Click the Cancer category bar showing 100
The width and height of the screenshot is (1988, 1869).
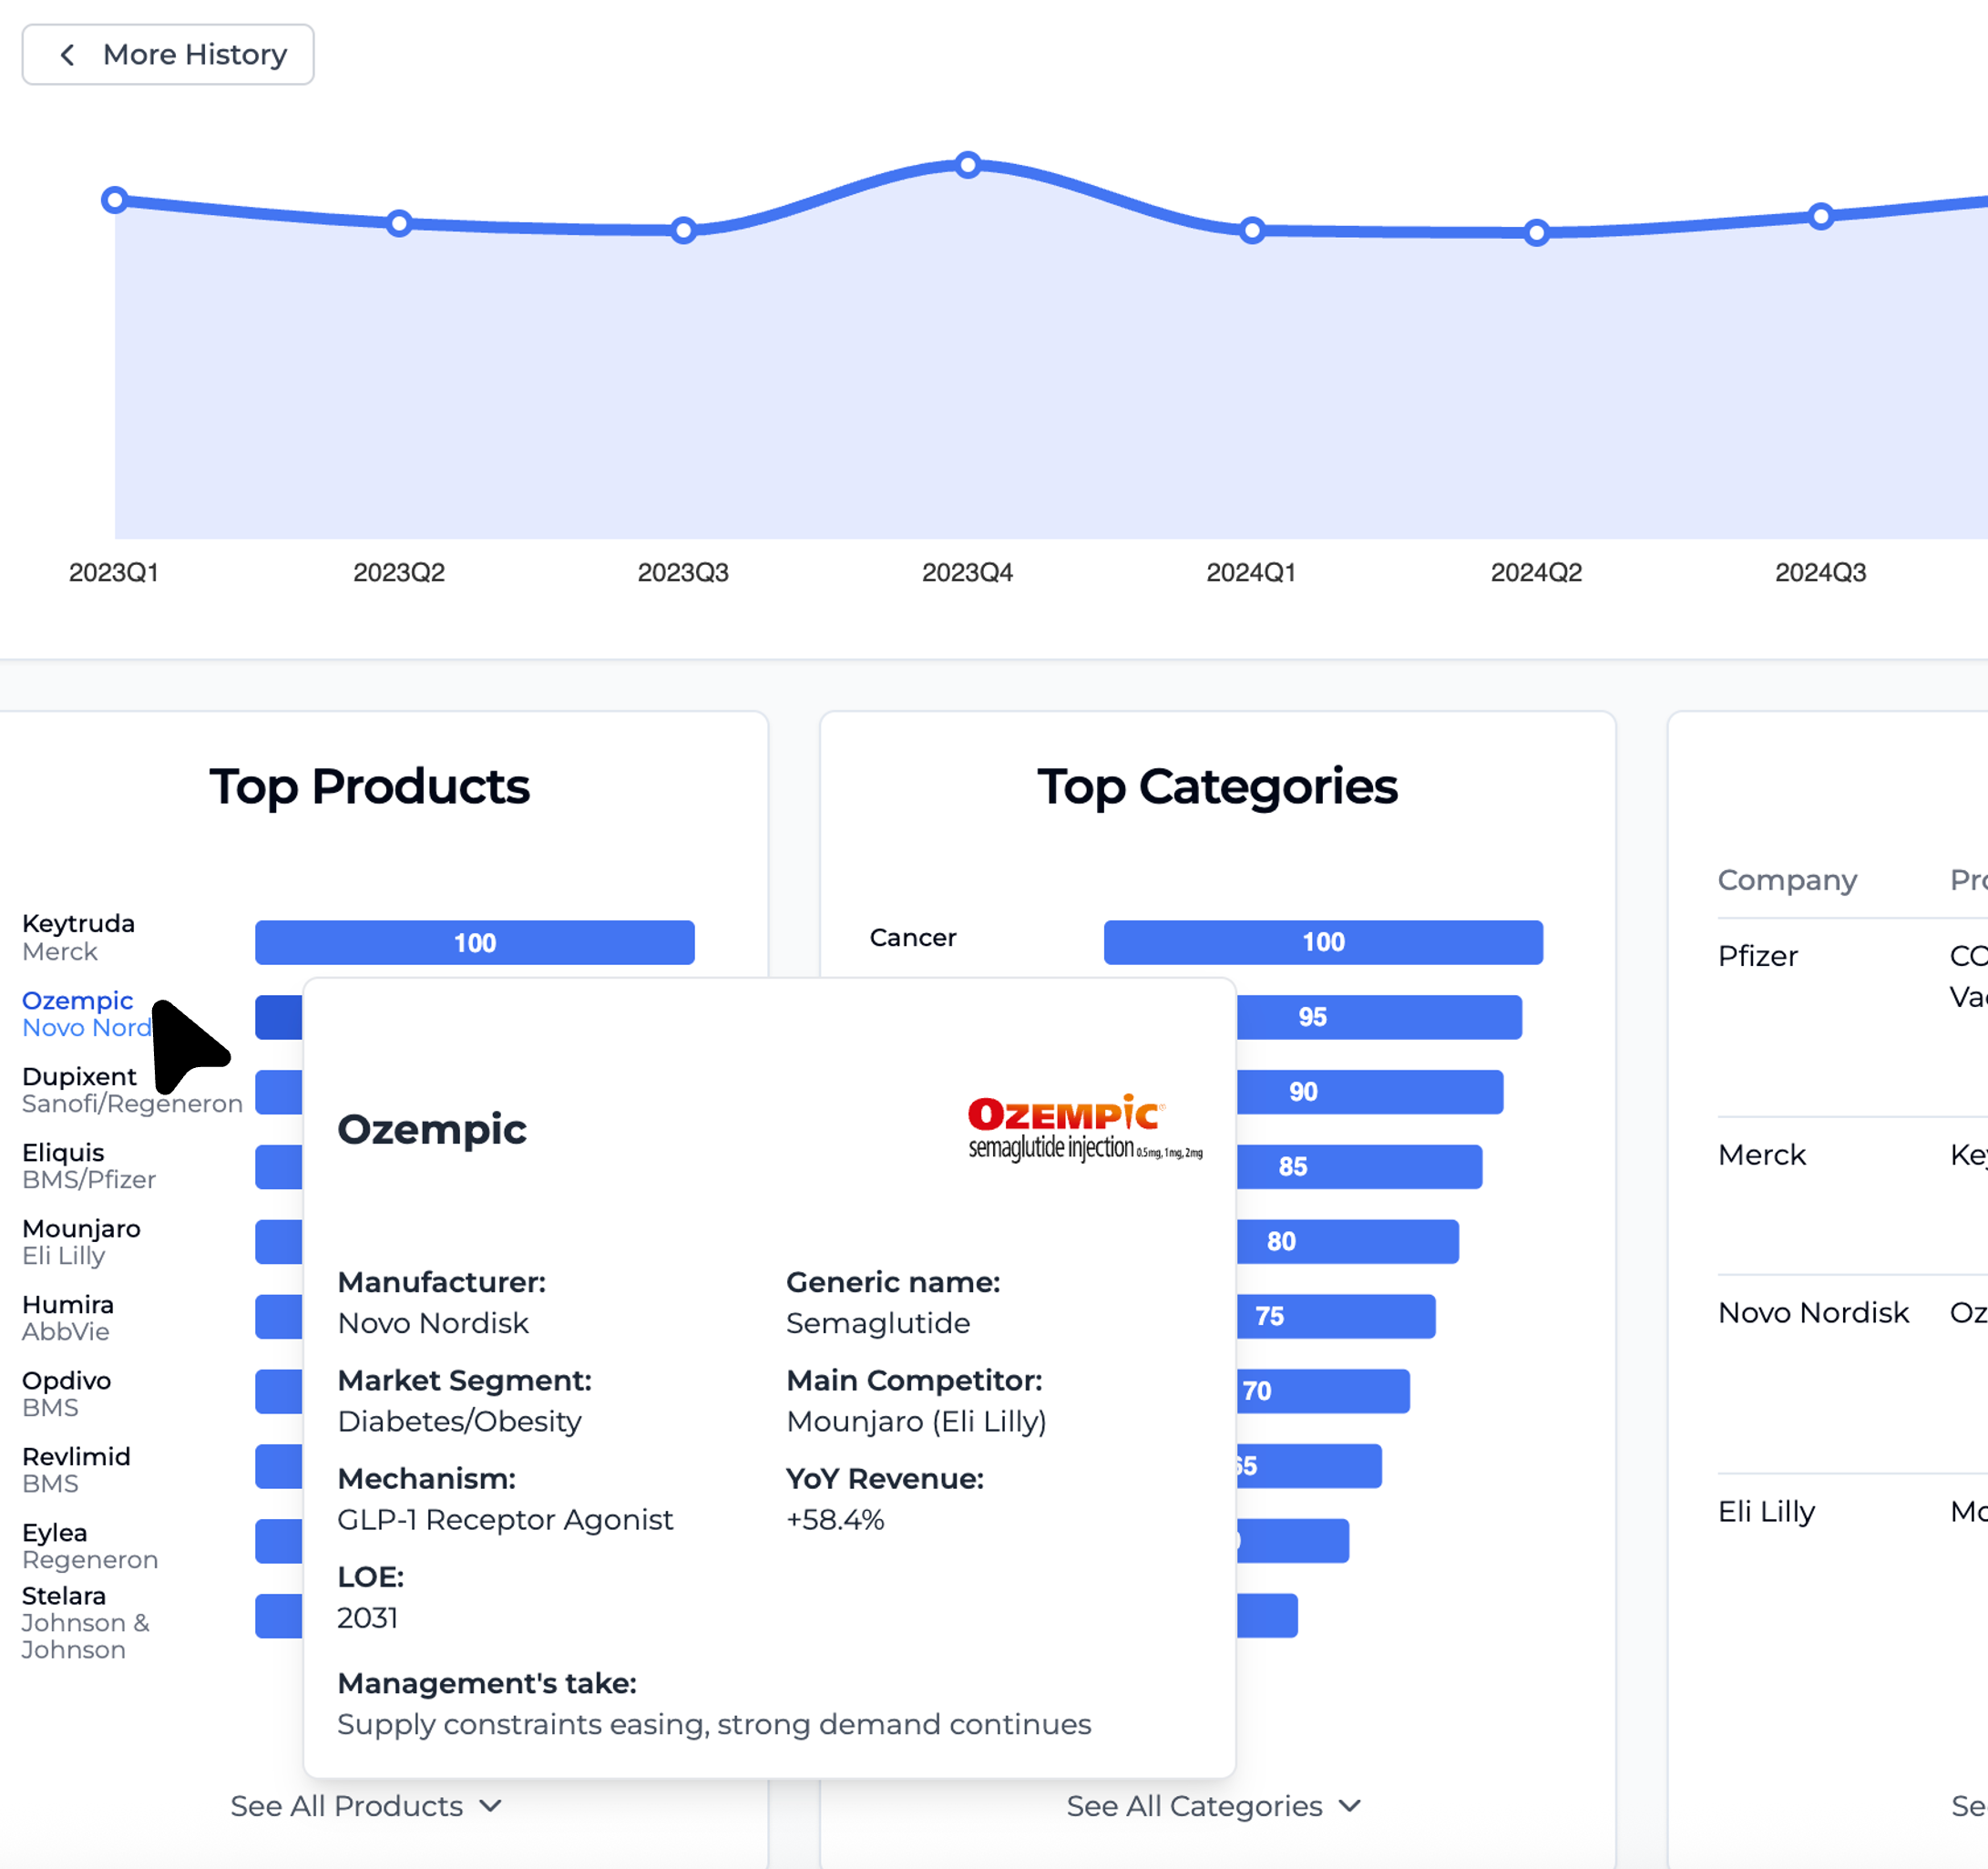click(1323, 942)
